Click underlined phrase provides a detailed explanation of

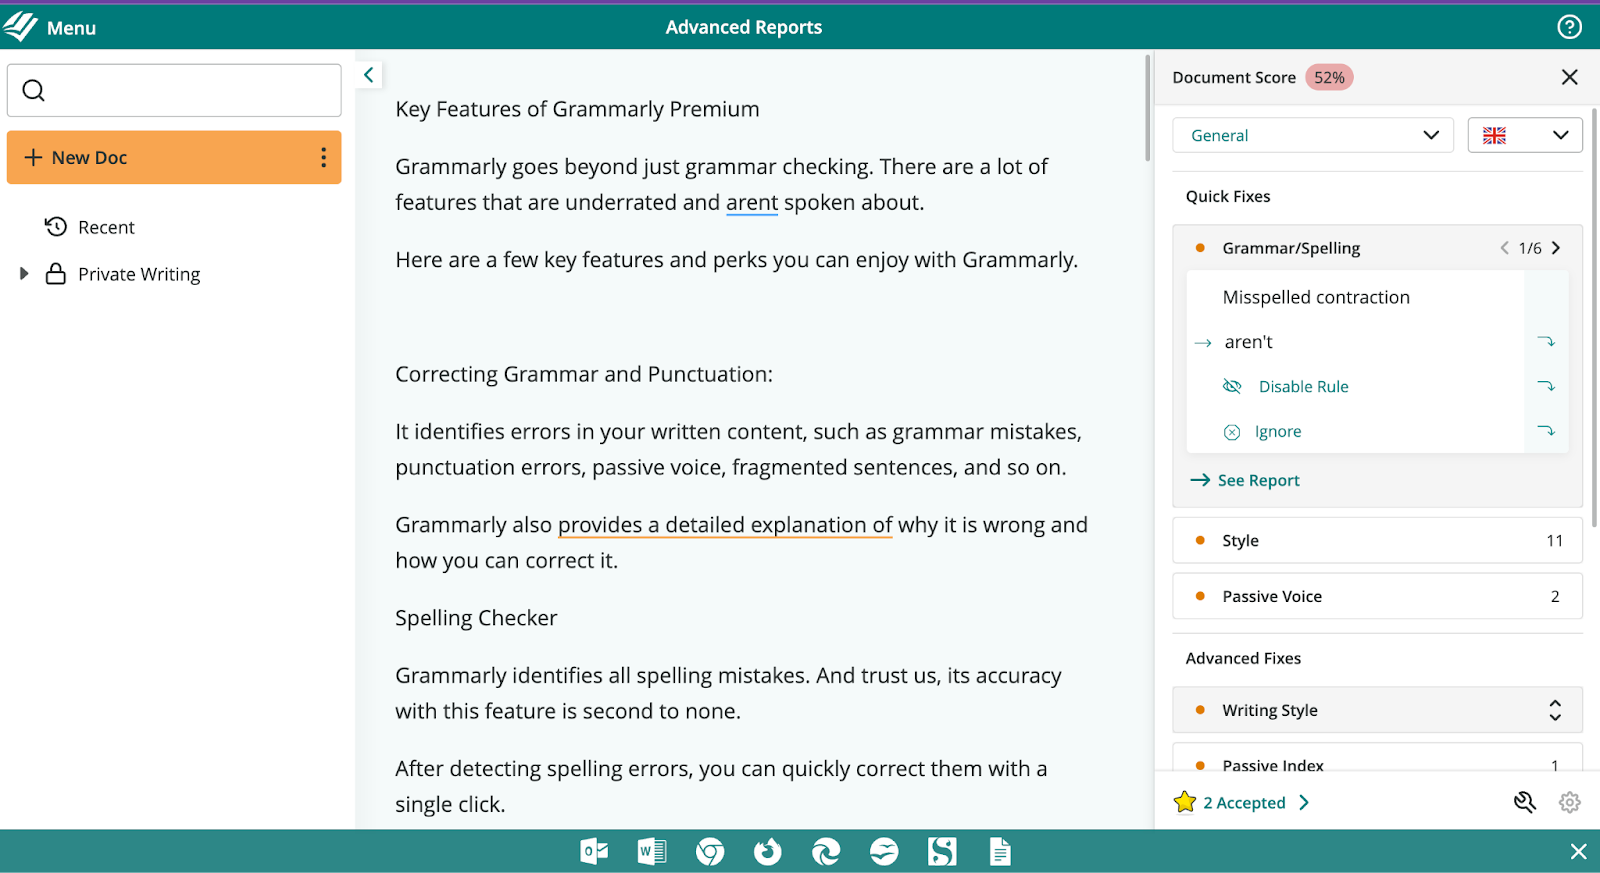[725, 525]
